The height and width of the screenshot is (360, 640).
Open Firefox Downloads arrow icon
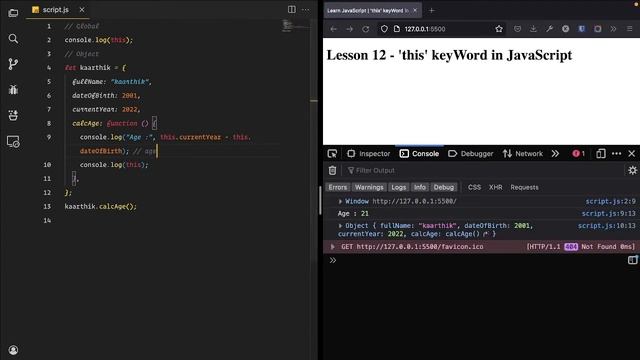[533, 29]
